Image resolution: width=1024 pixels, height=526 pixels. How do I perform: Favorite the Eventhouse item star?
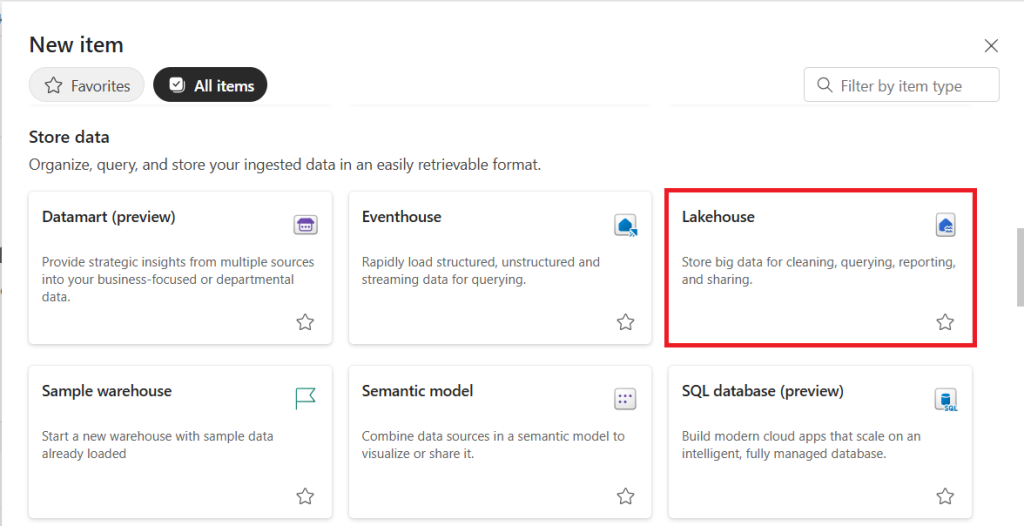pyautogui.click(x=626, y=322)
